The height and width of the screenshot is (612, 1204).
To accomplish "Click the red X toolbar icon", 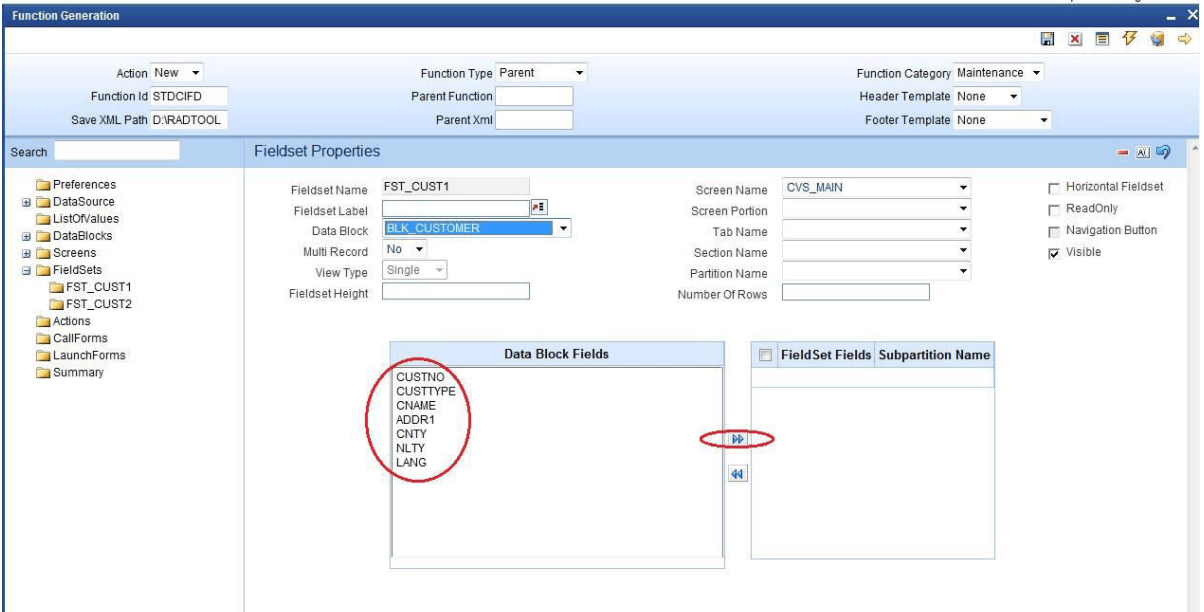I will pyautogui.click(x=1074, y=39).
